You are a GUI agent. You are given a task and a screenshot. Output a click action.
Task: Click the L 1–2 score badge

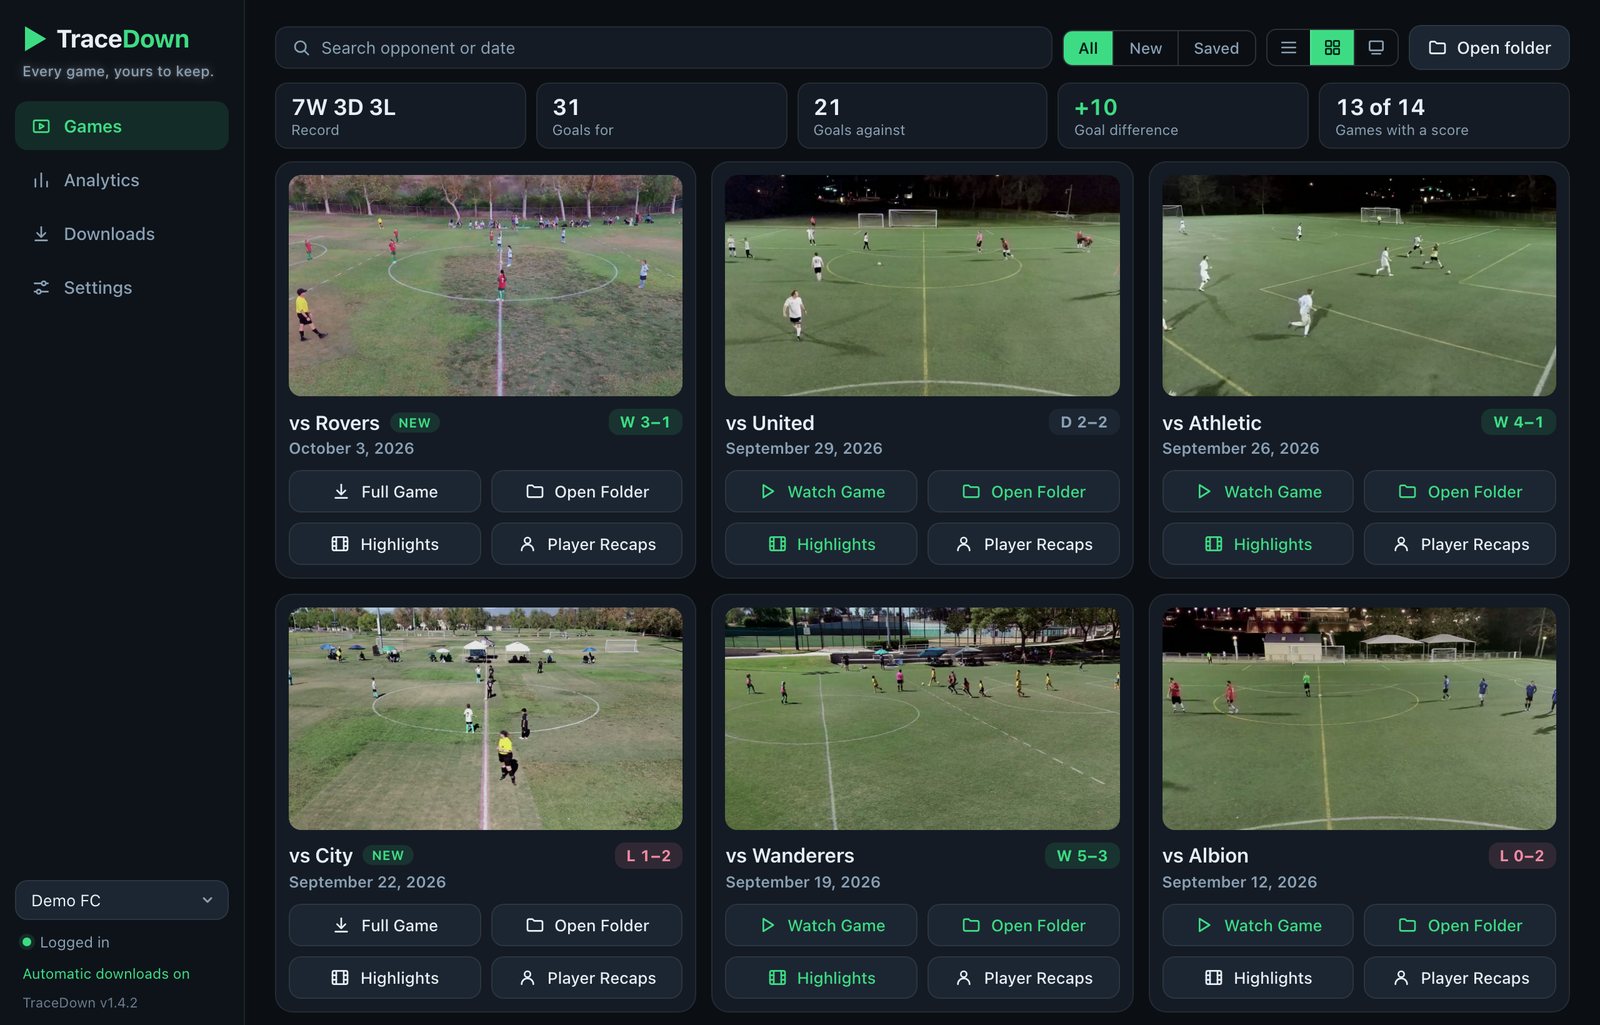point(649,856)
